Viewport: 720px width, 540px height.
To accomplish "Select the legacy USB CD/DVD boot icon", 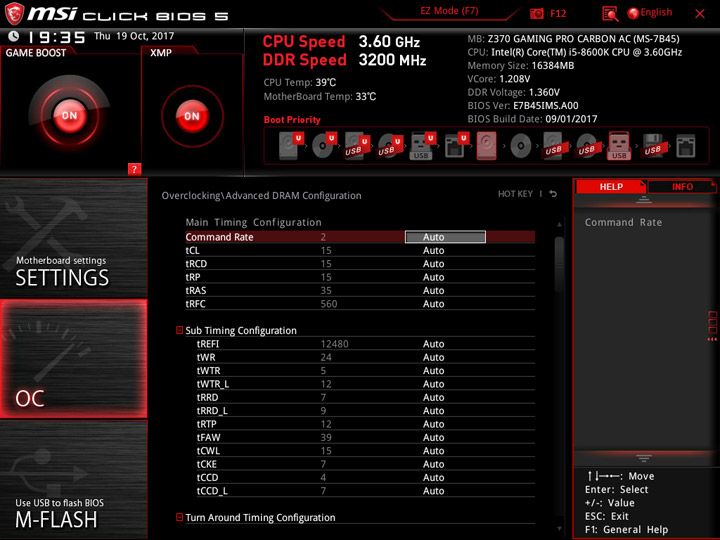I will coord(587,146).
